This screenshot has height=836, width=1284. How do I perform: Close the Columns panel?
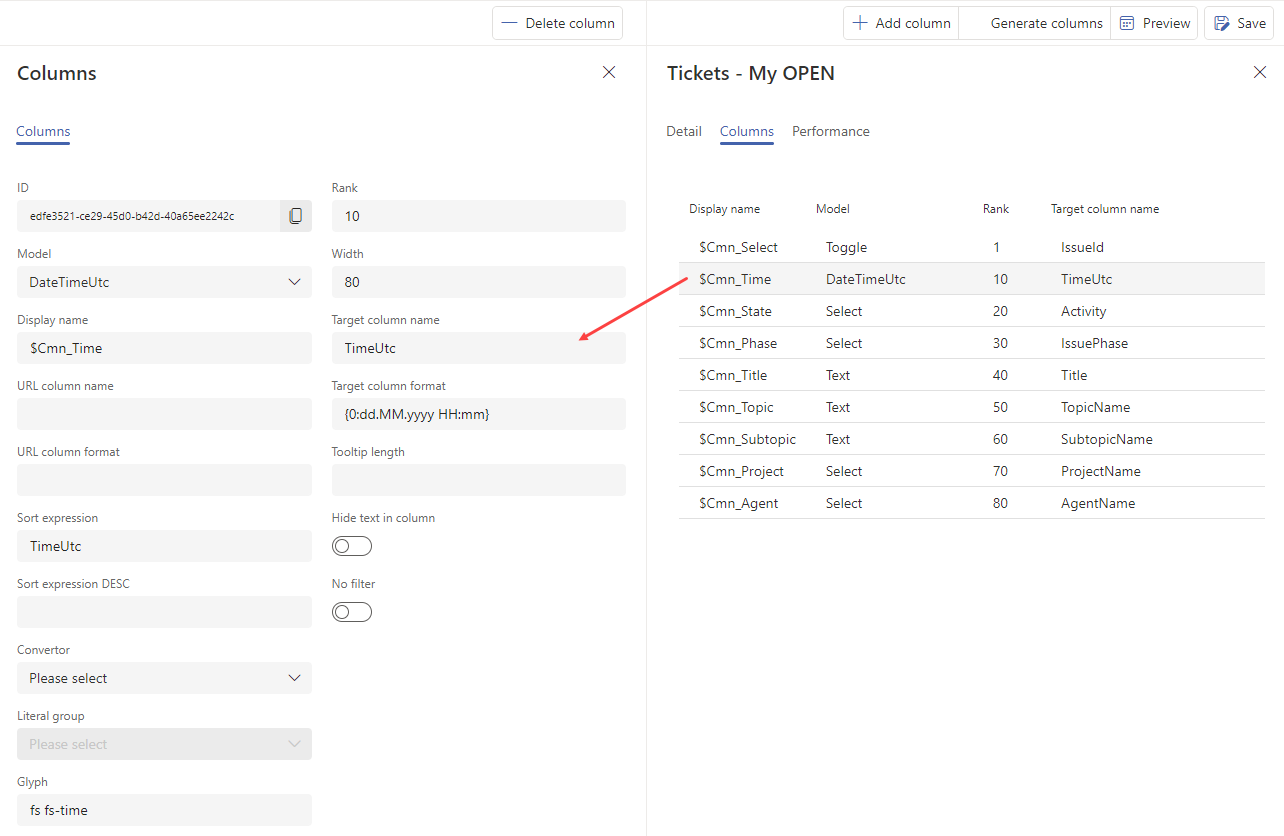[609, 72]
